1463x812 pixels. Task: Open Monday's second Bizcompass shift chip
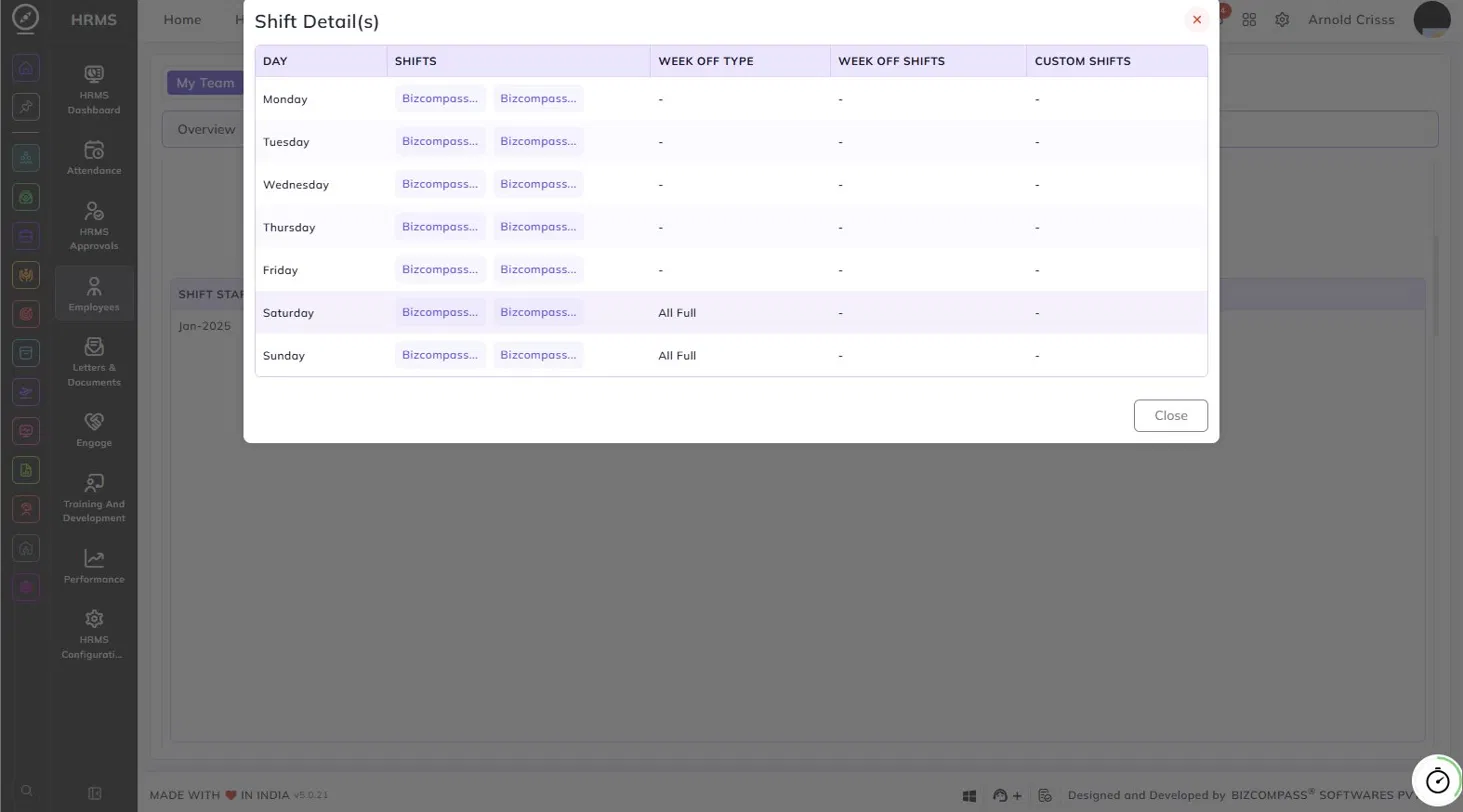pos(538,99)
